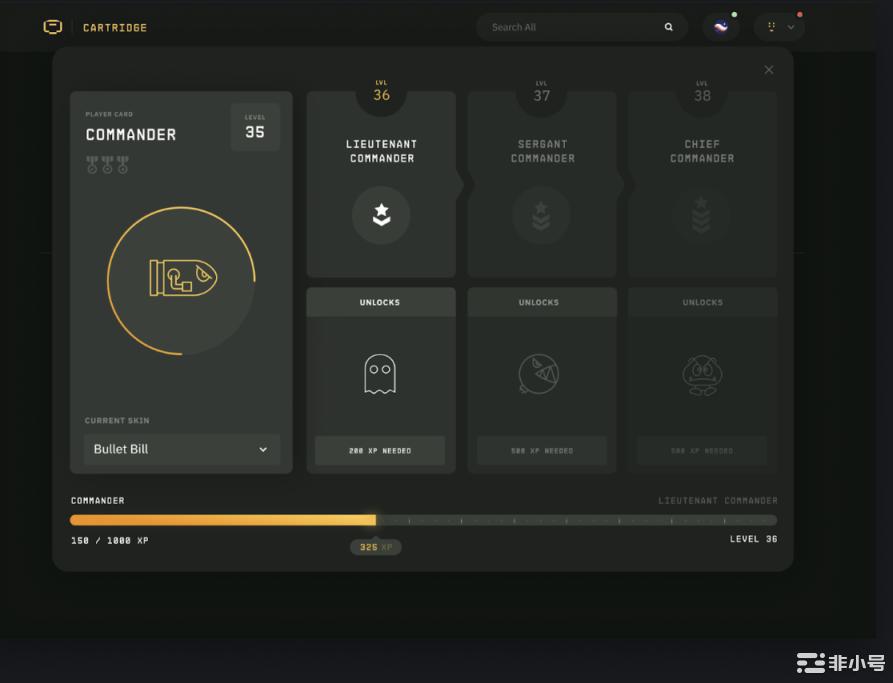Click the Goomba unlock icon

click(701, 375)
